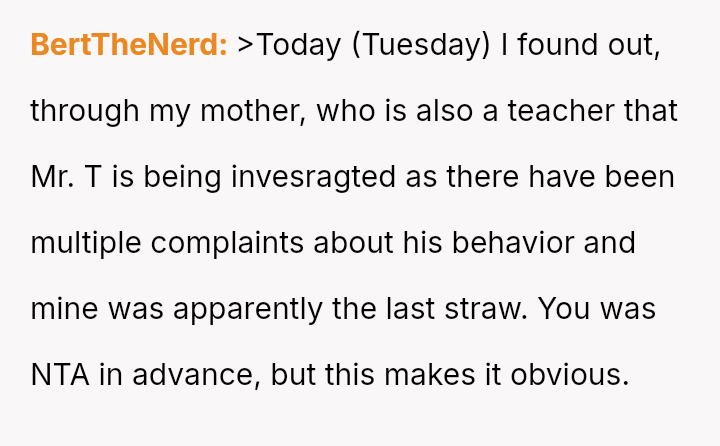This screenshot has width=720, height=446.
Task: Click the misspelled word "invesragted"
Action: pyautogui.click(x=317, y=177)
